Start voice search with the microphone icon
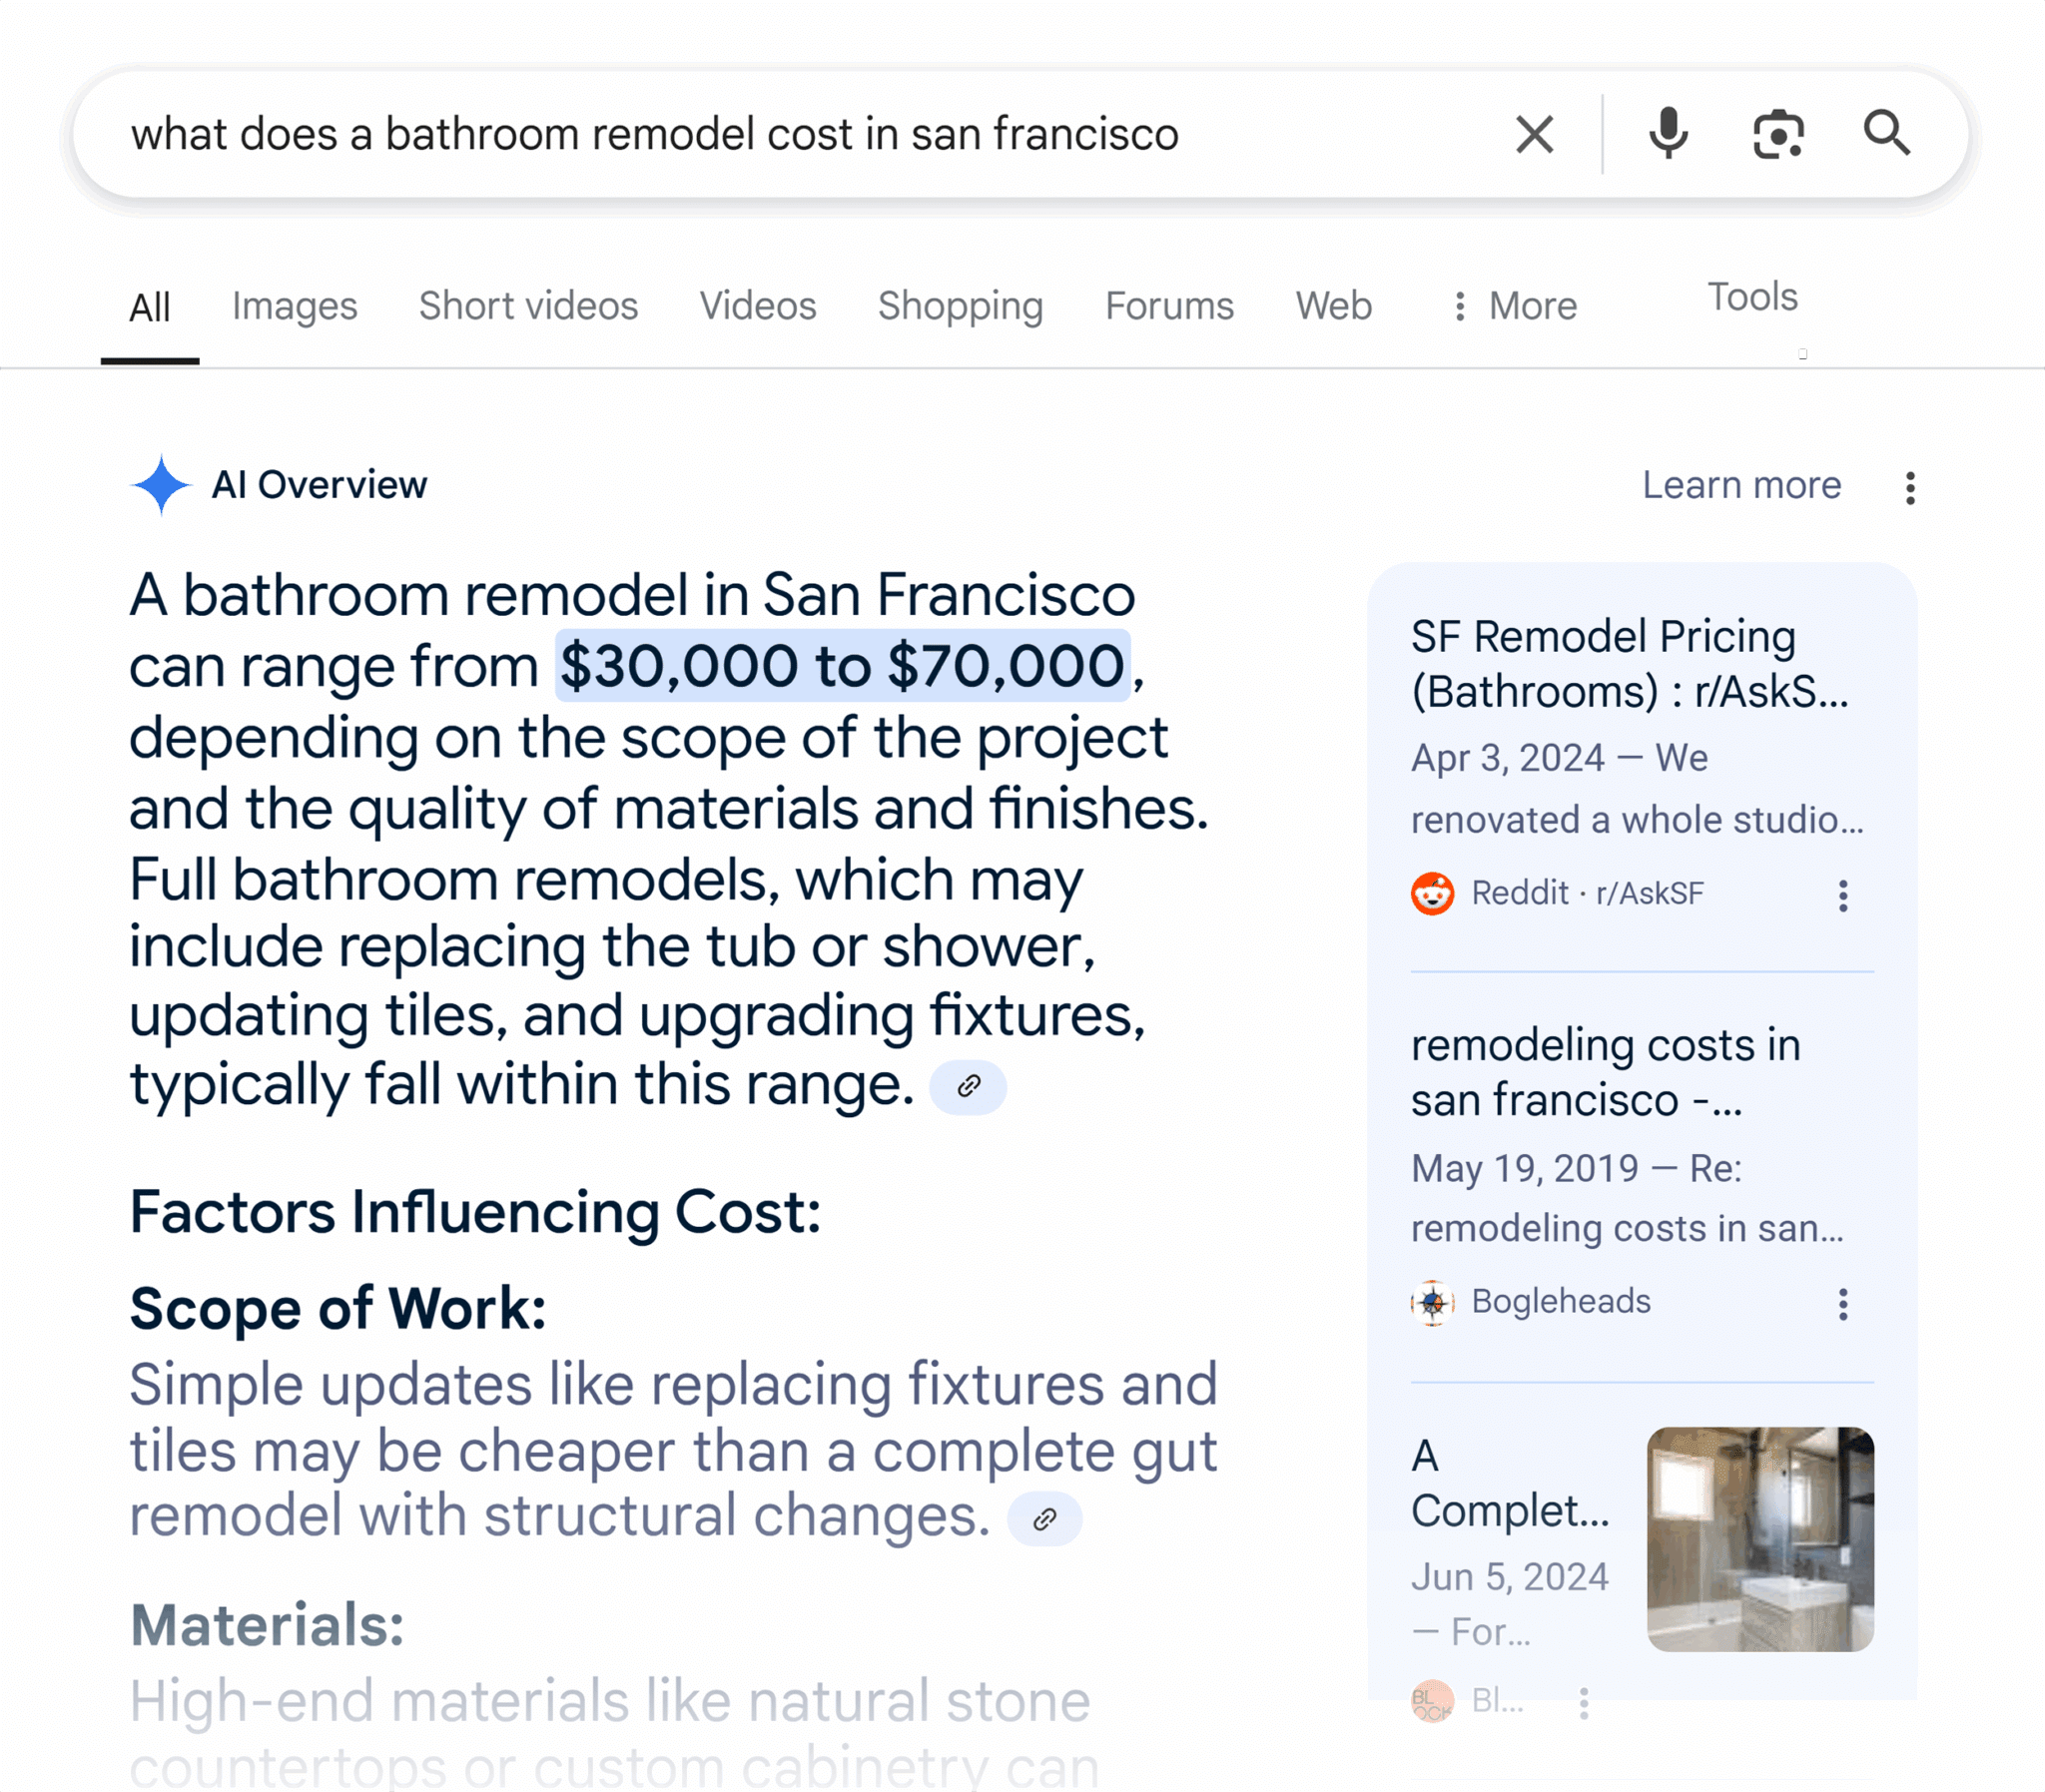This screenshot has height=1792, width=2045. tap(1668, 134)
